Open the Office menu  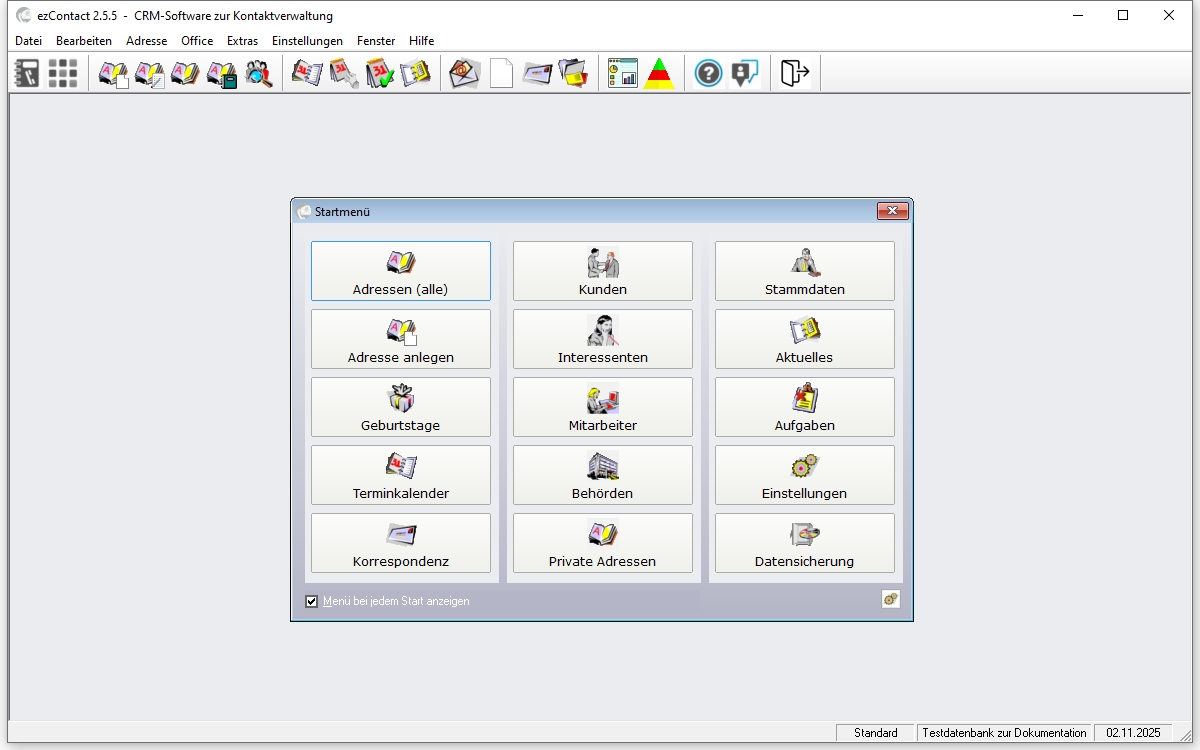[197, 41]
